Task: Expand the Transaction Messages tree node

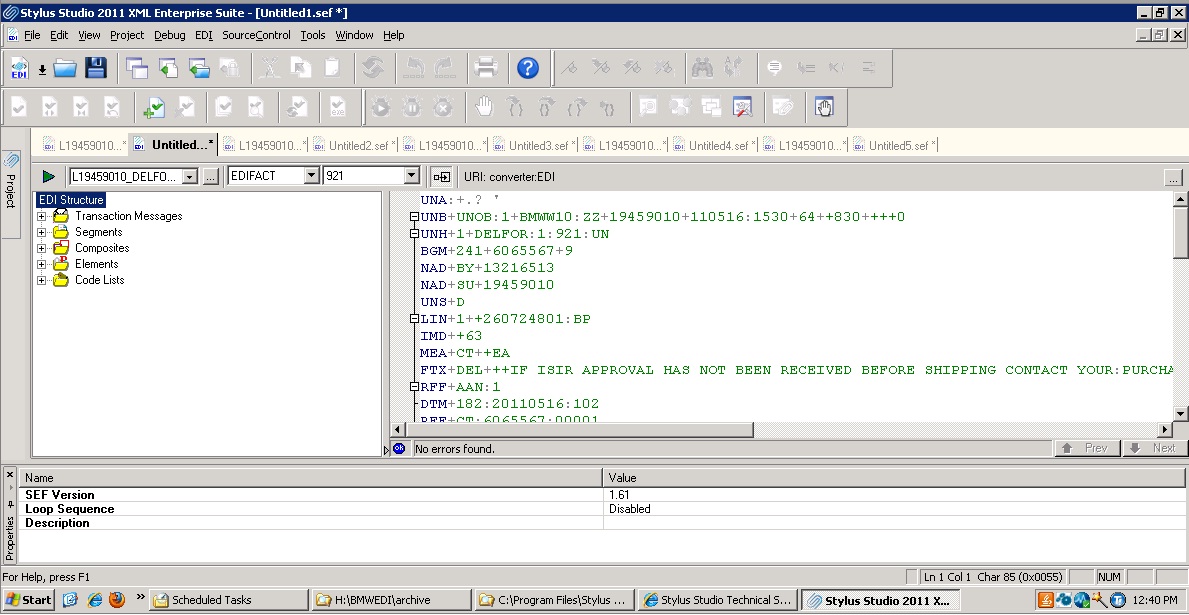Action: click(x=42, y=216)
